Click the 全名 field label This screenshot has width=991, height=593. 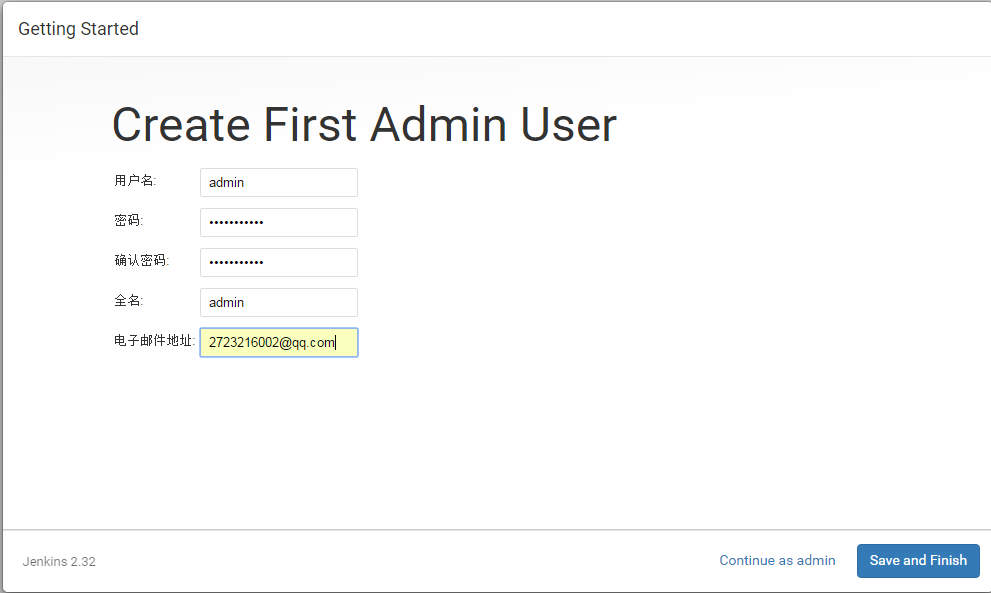[129, 301]
